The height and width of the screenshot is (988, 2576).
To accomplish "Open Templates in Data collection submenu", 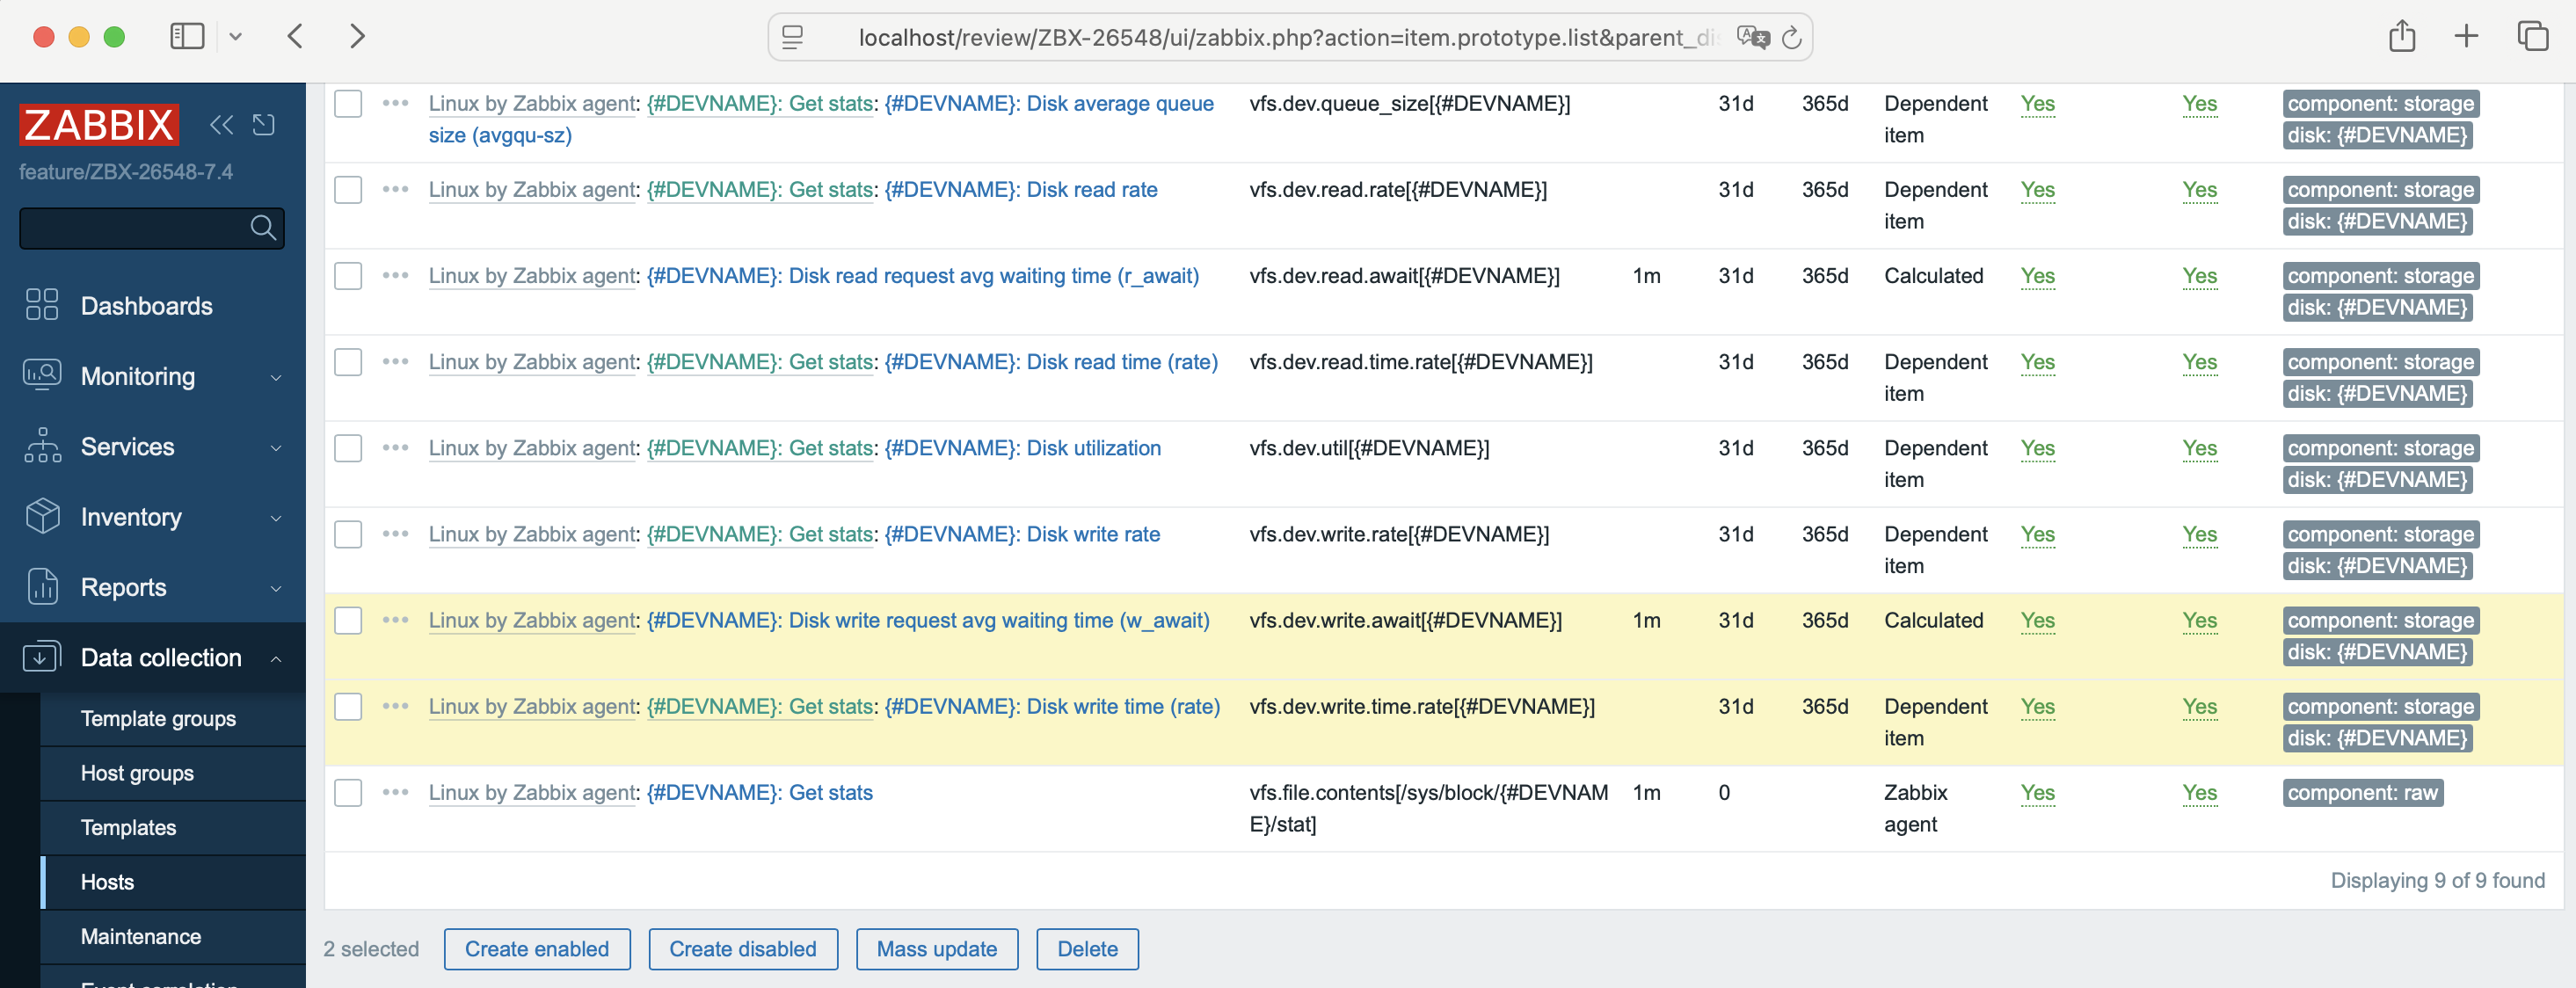I will click(x=128, y=827).
